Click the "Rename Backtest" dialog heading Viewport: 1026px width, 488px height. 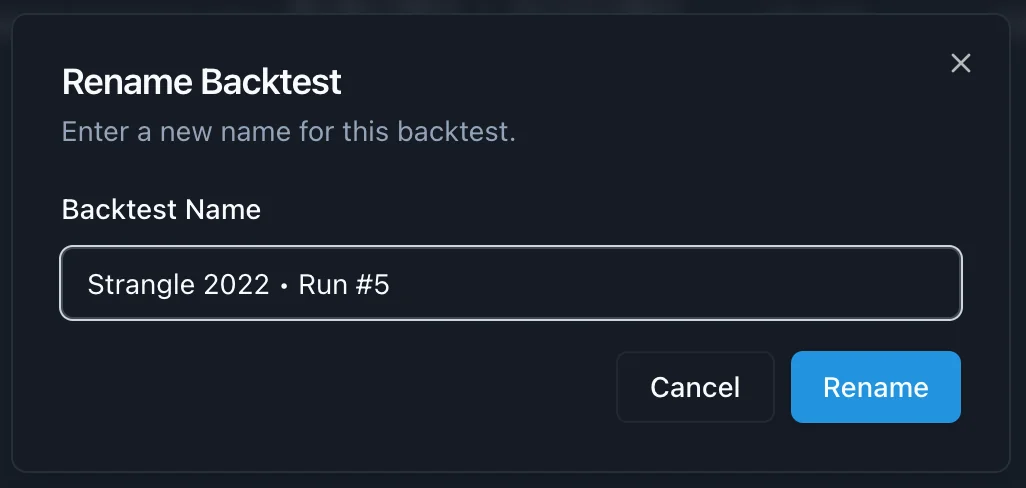coord(201,82)
